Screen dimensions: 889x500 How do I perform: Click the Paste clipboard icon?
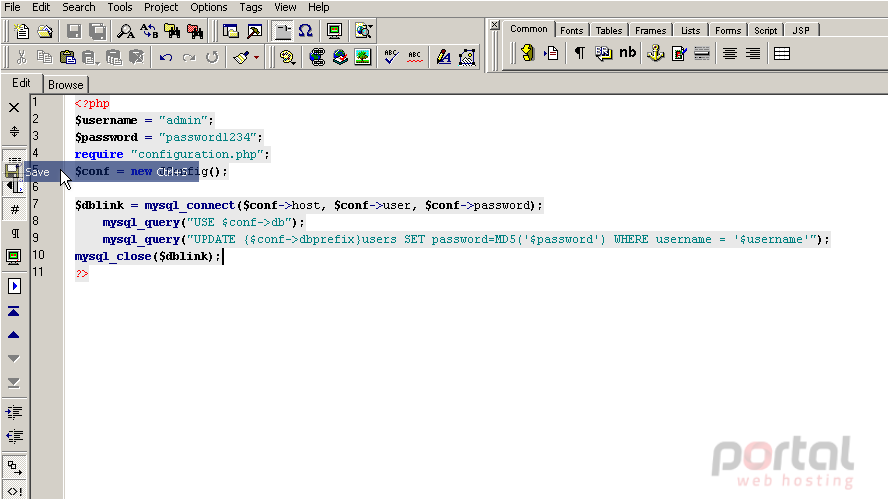tap(67, 57)
